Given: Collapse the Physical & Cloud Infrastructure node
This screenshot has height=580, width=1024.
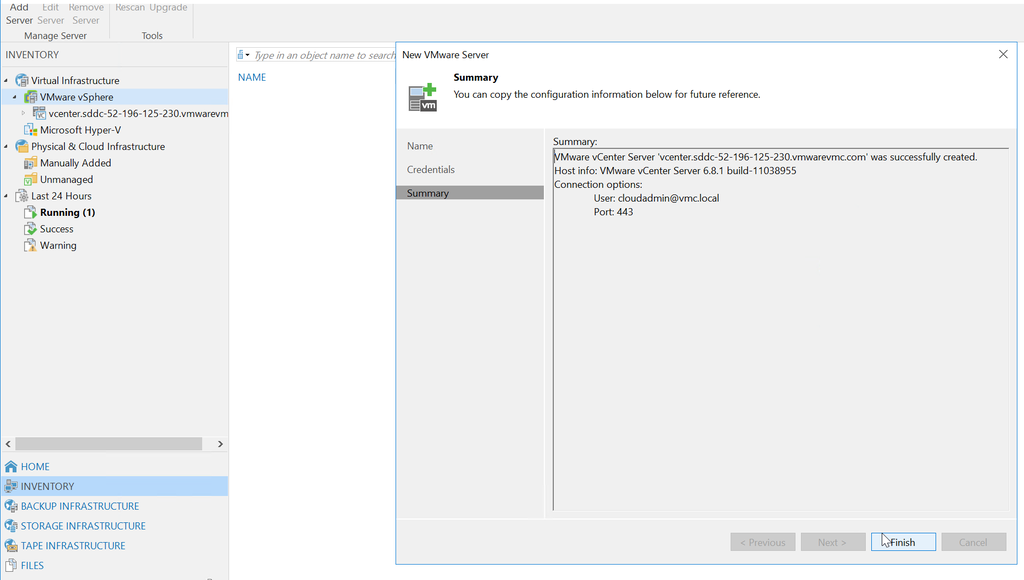Looking at the screenshot, I should [7, 146].
